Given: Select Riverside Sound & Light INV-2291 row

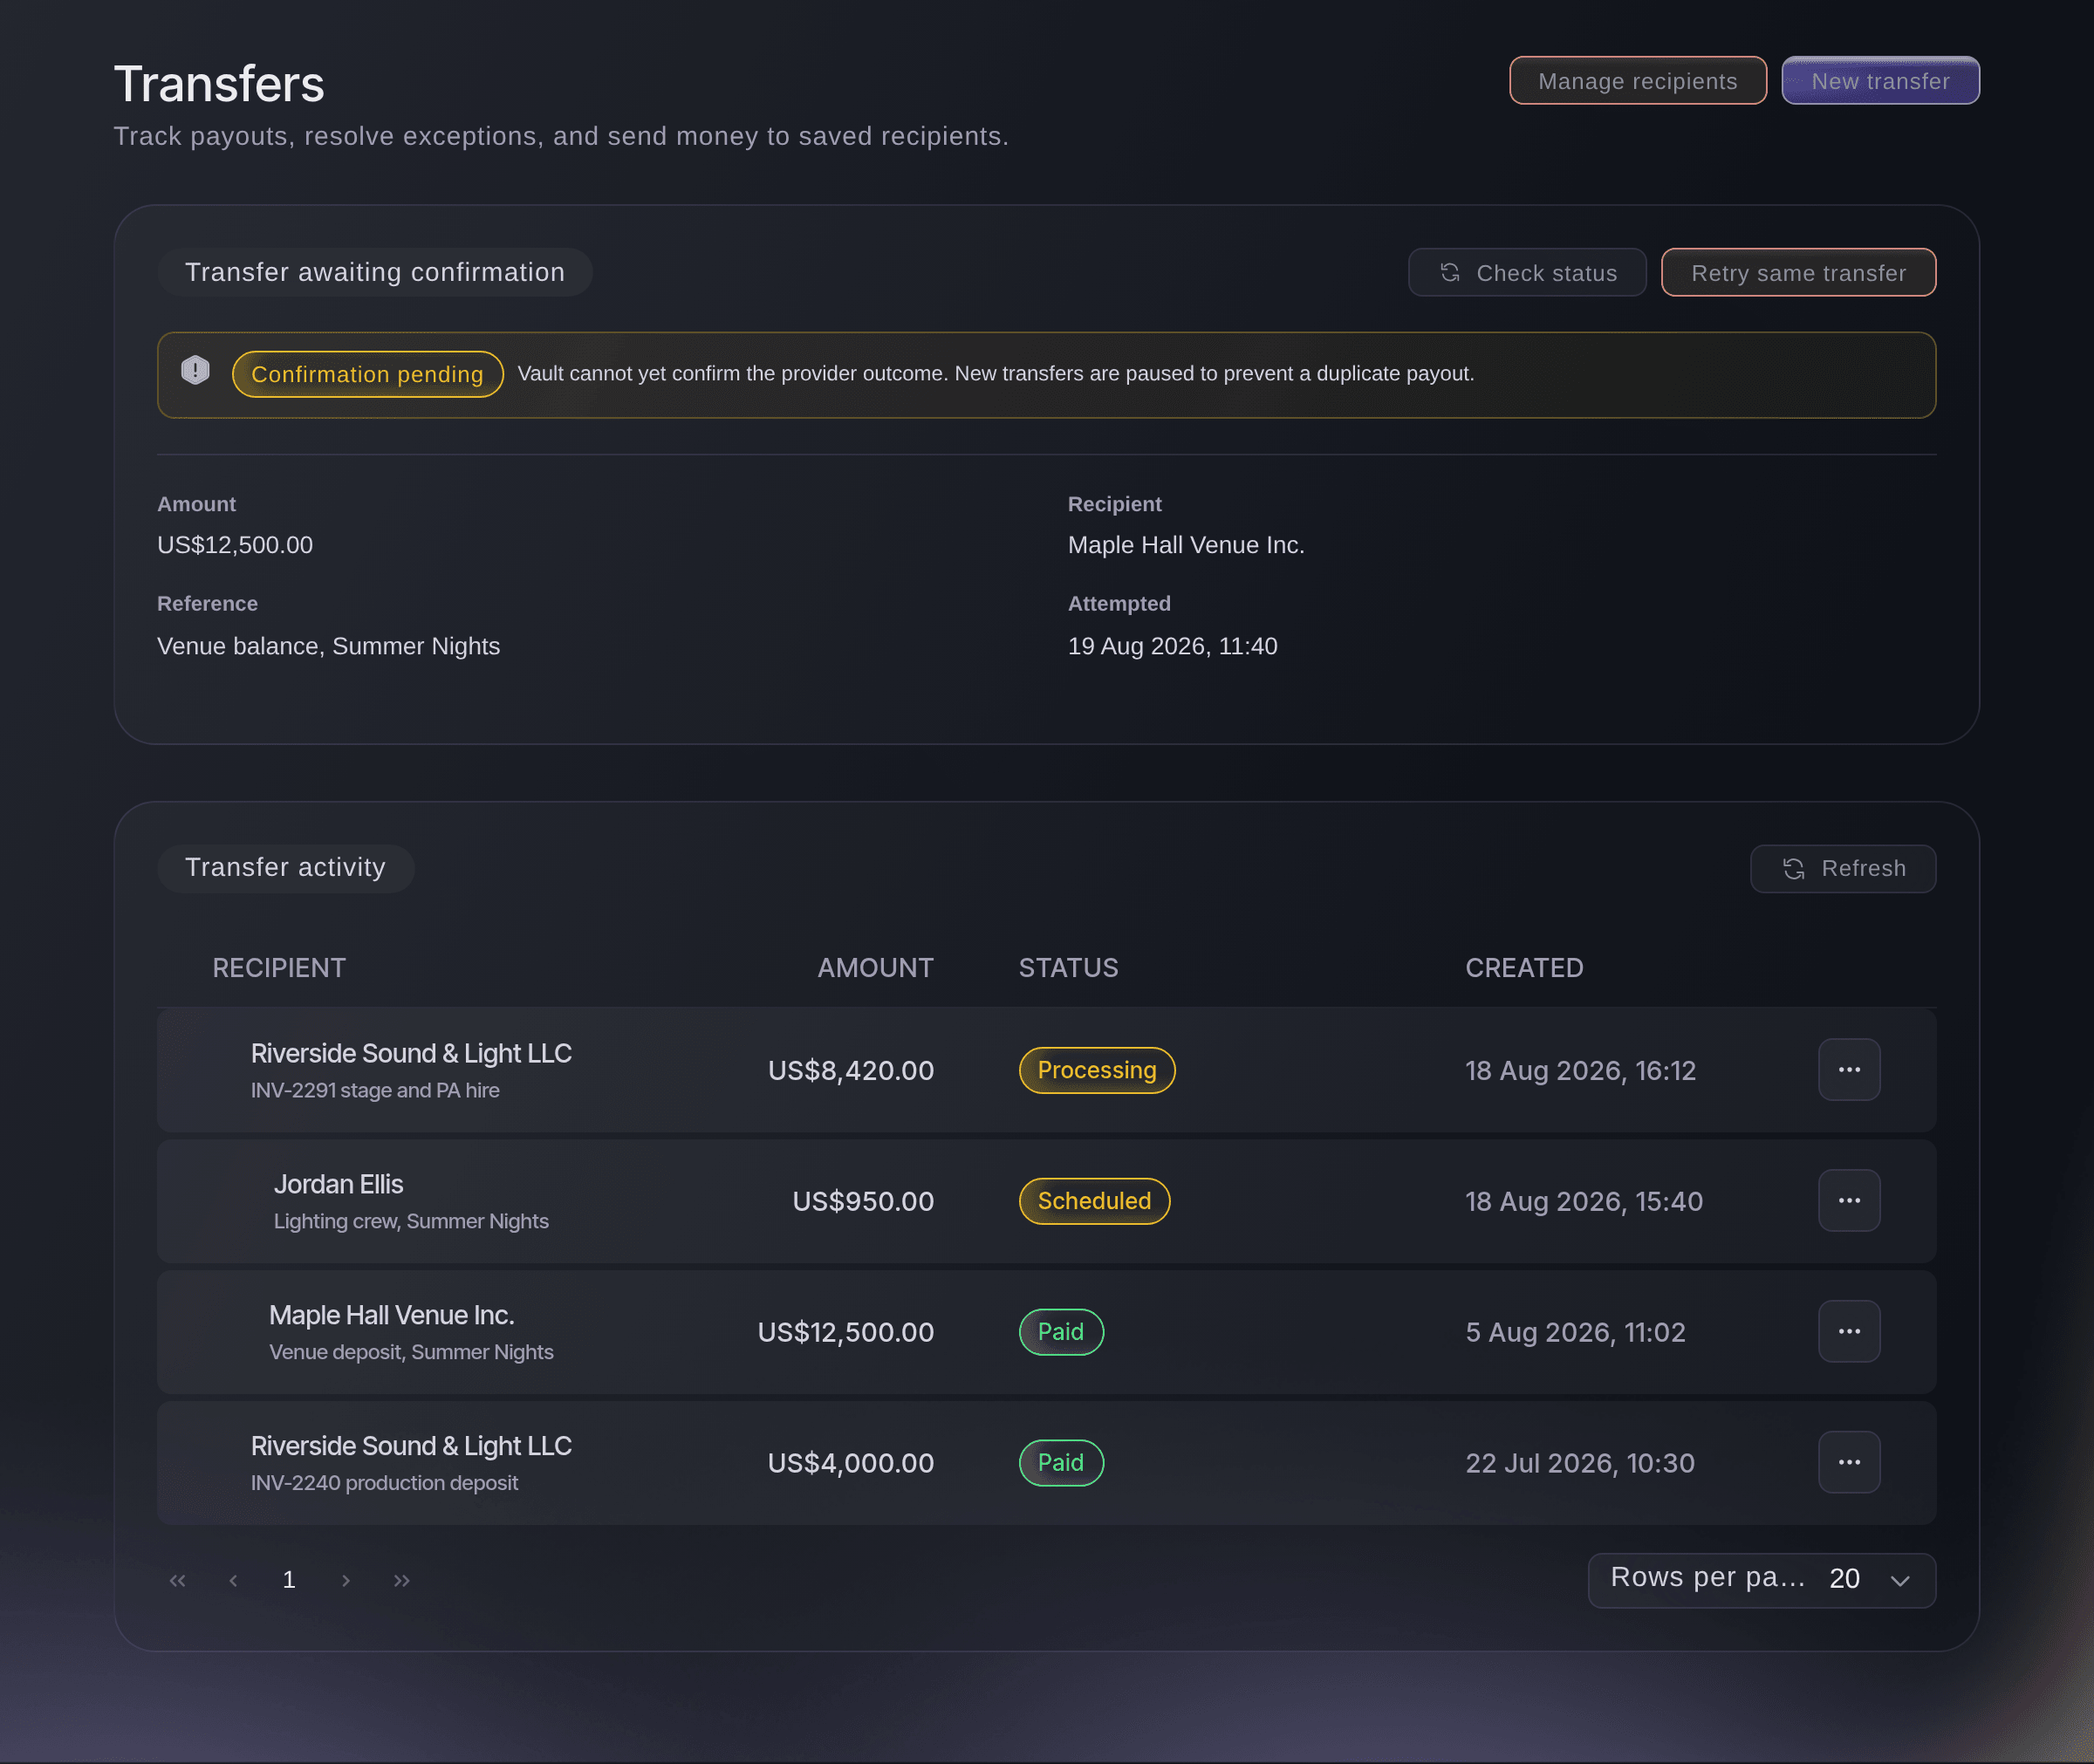Looking at the screenshot, I should 1046,1070.
